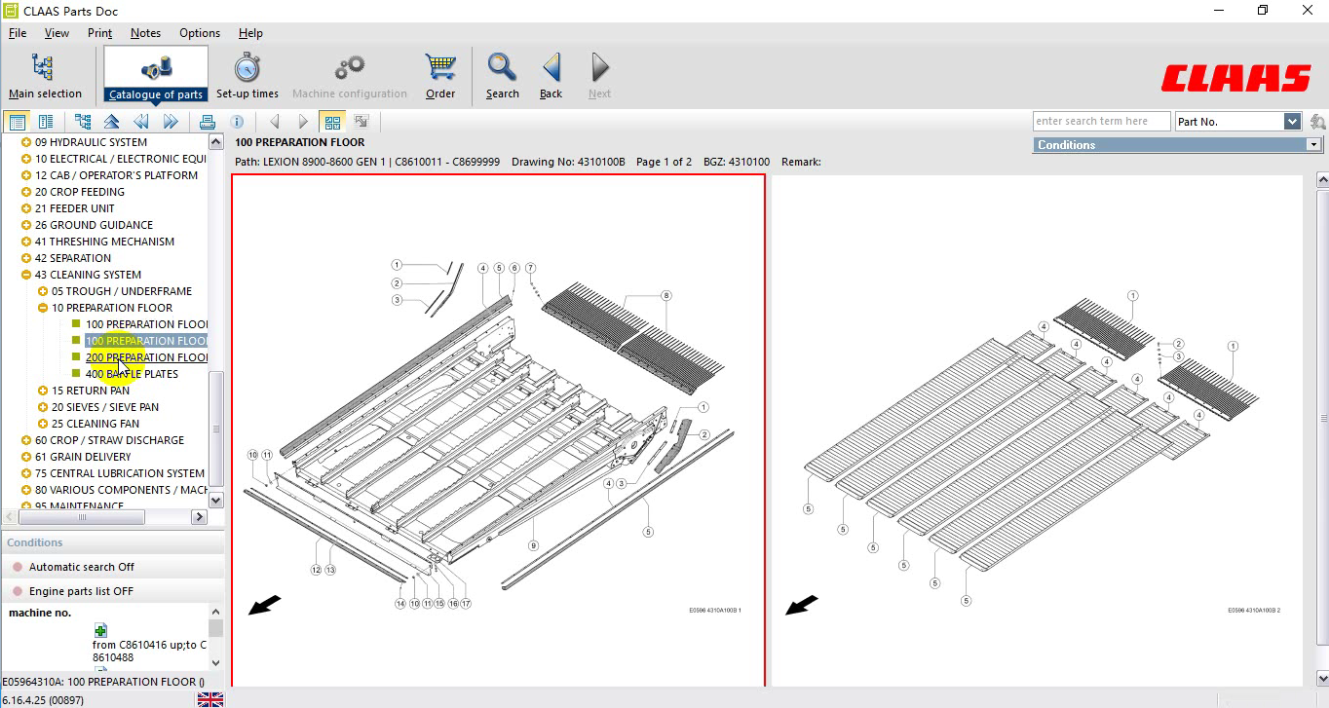This screenshot has width=1329, height=708.
Task: Click the double up-arrow level-up icon
Action: coord(112,122)
